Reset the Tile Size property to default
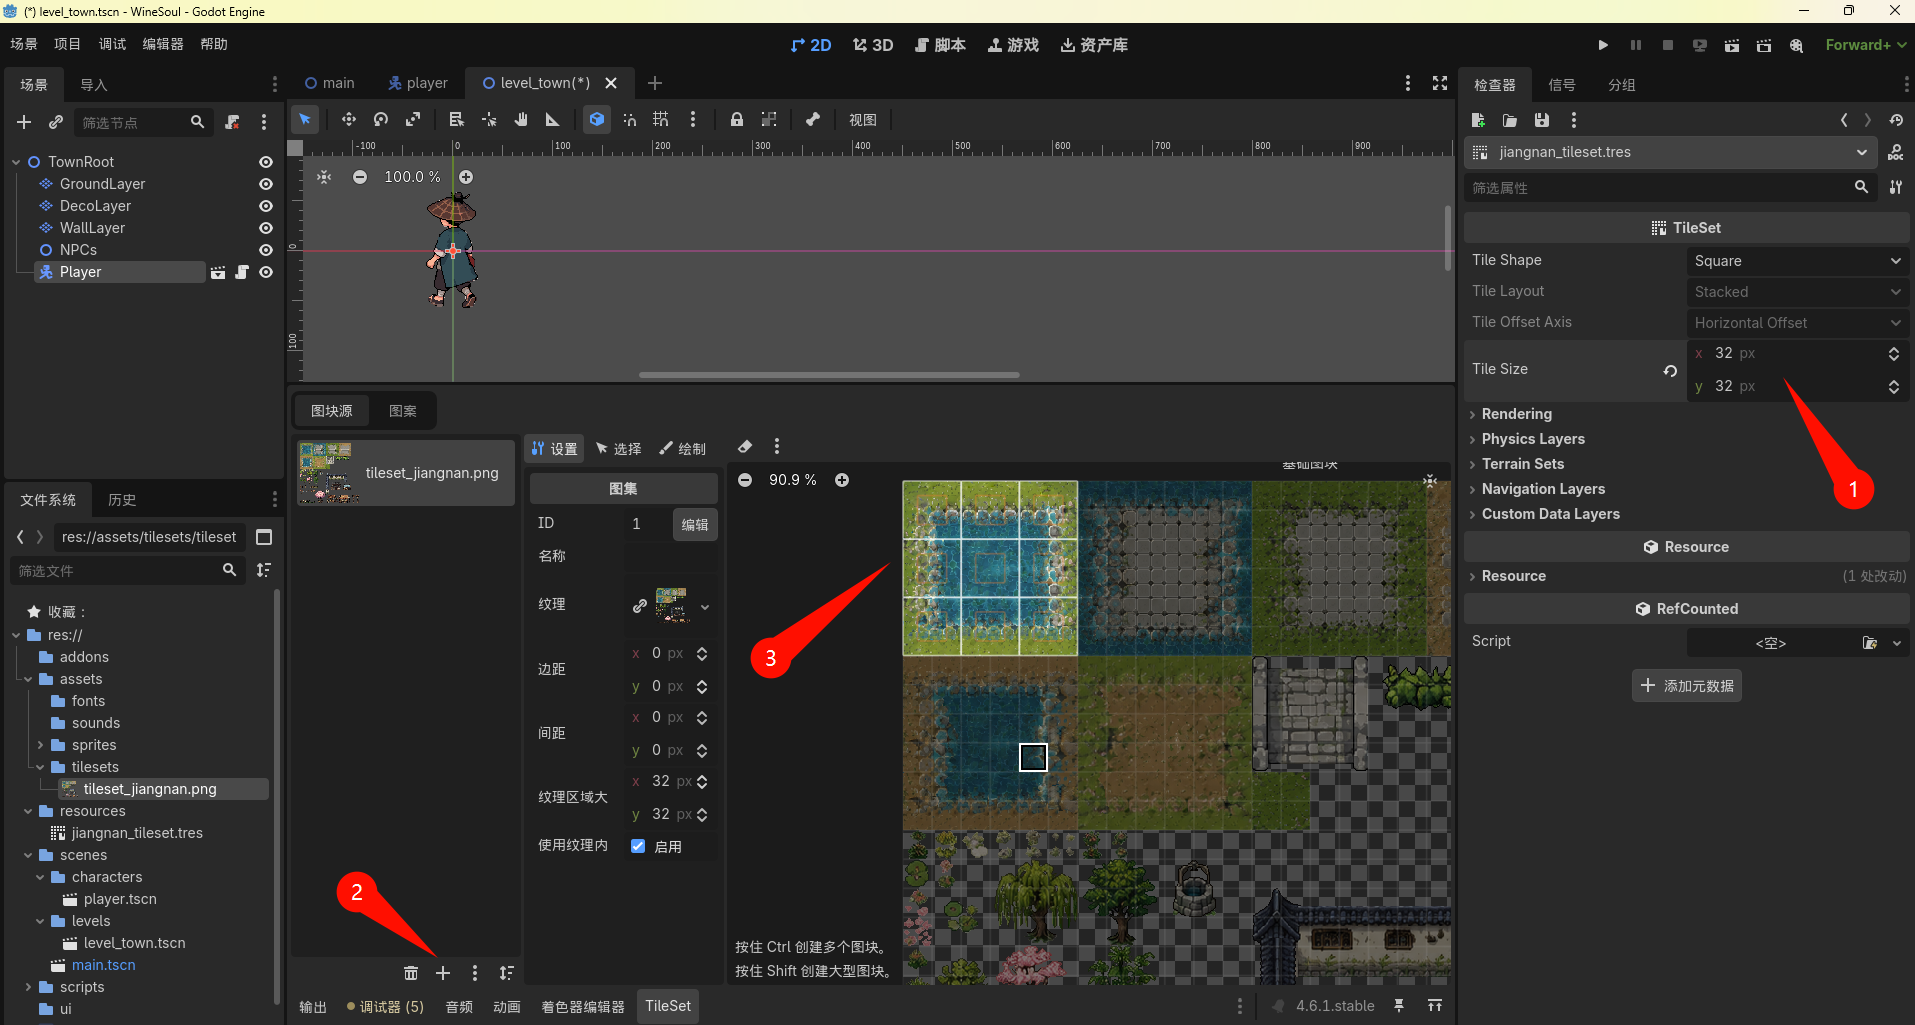 pyautogui.click(x=1670, y=370)
